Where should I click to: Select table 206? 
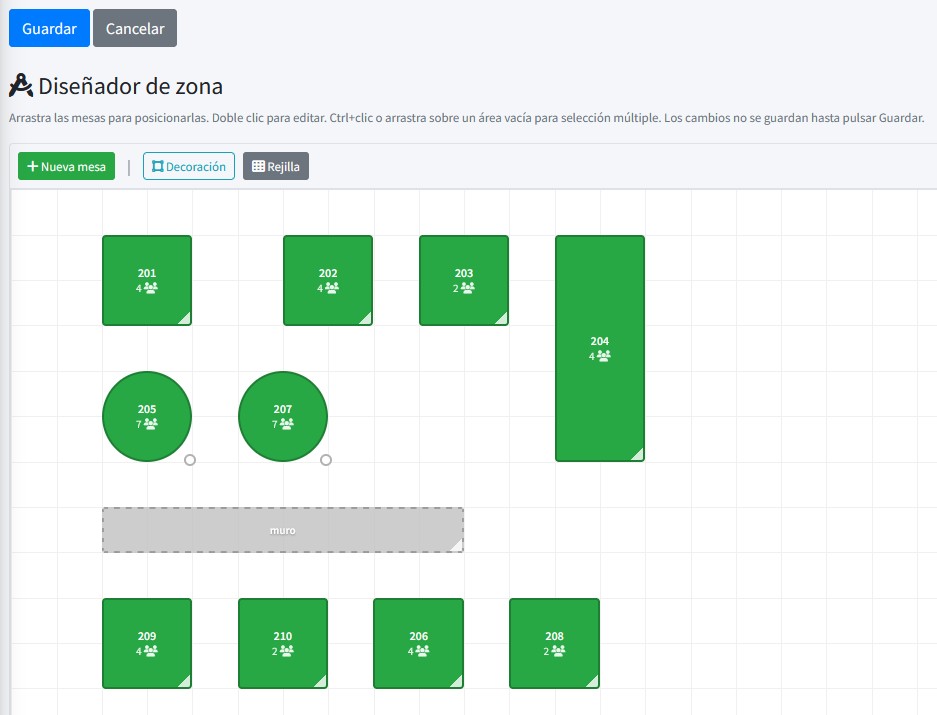coord(418,643)
